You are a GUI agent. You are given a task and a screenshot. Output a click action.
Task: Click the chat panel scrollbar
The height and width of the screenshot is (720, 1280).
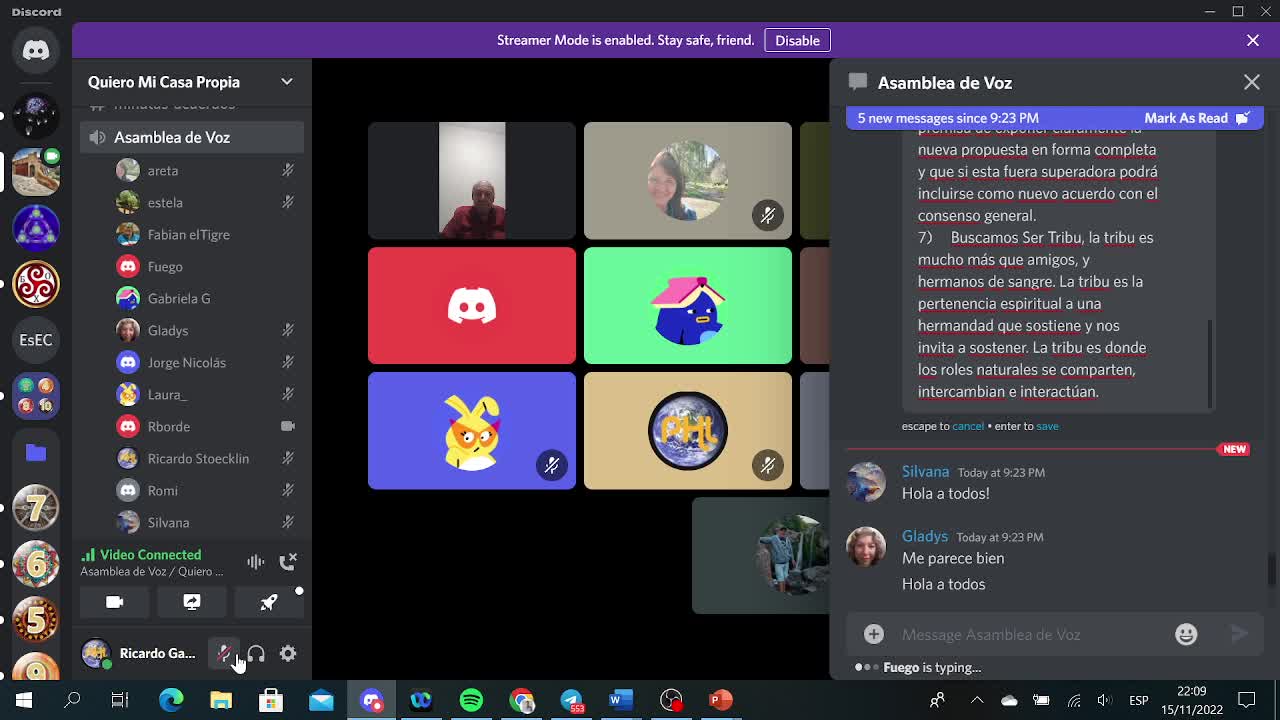point(1272,569)
